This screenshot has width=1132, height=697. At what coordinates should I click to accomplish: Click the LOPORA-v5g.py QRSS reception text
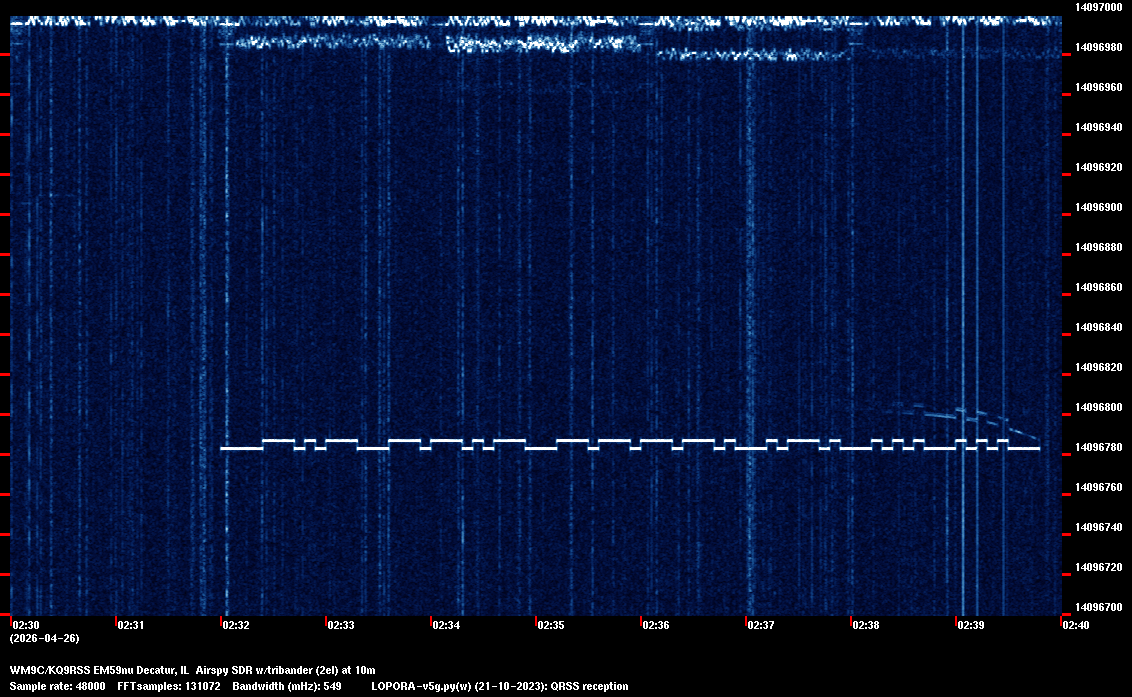[499, 686]
